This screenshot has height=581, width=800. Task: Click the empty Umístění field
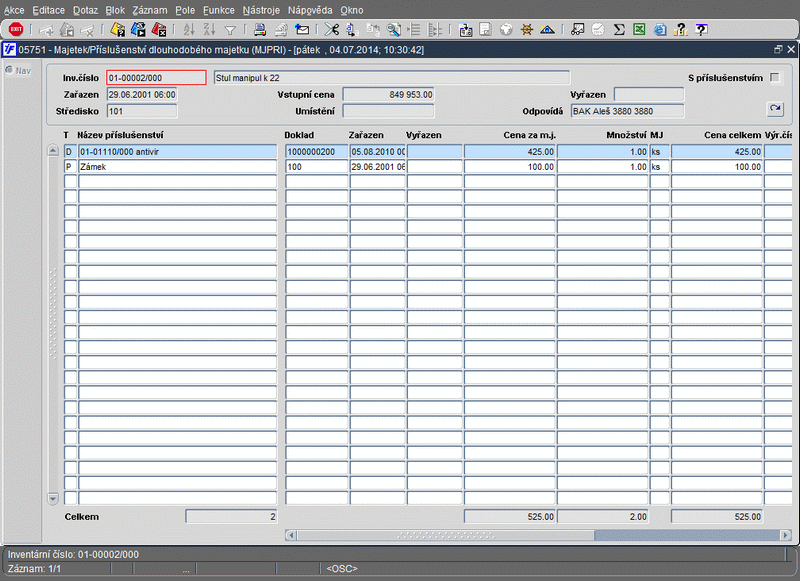[x=388, y=111]
